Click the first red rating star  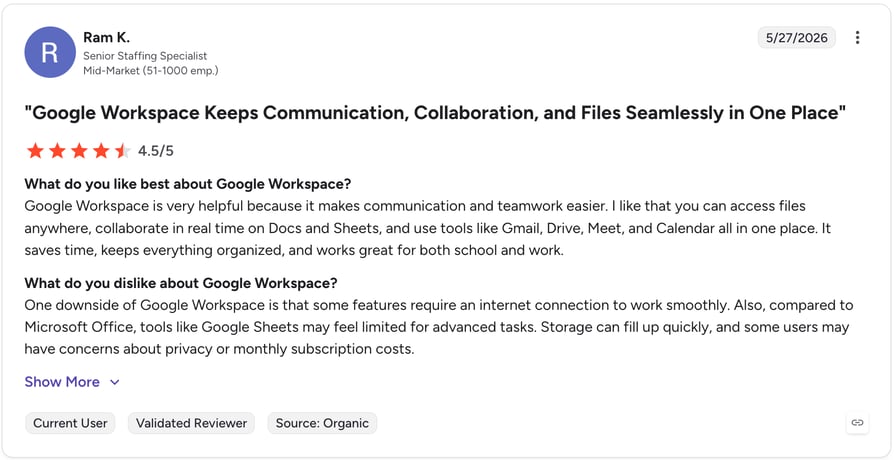[35, 151]
